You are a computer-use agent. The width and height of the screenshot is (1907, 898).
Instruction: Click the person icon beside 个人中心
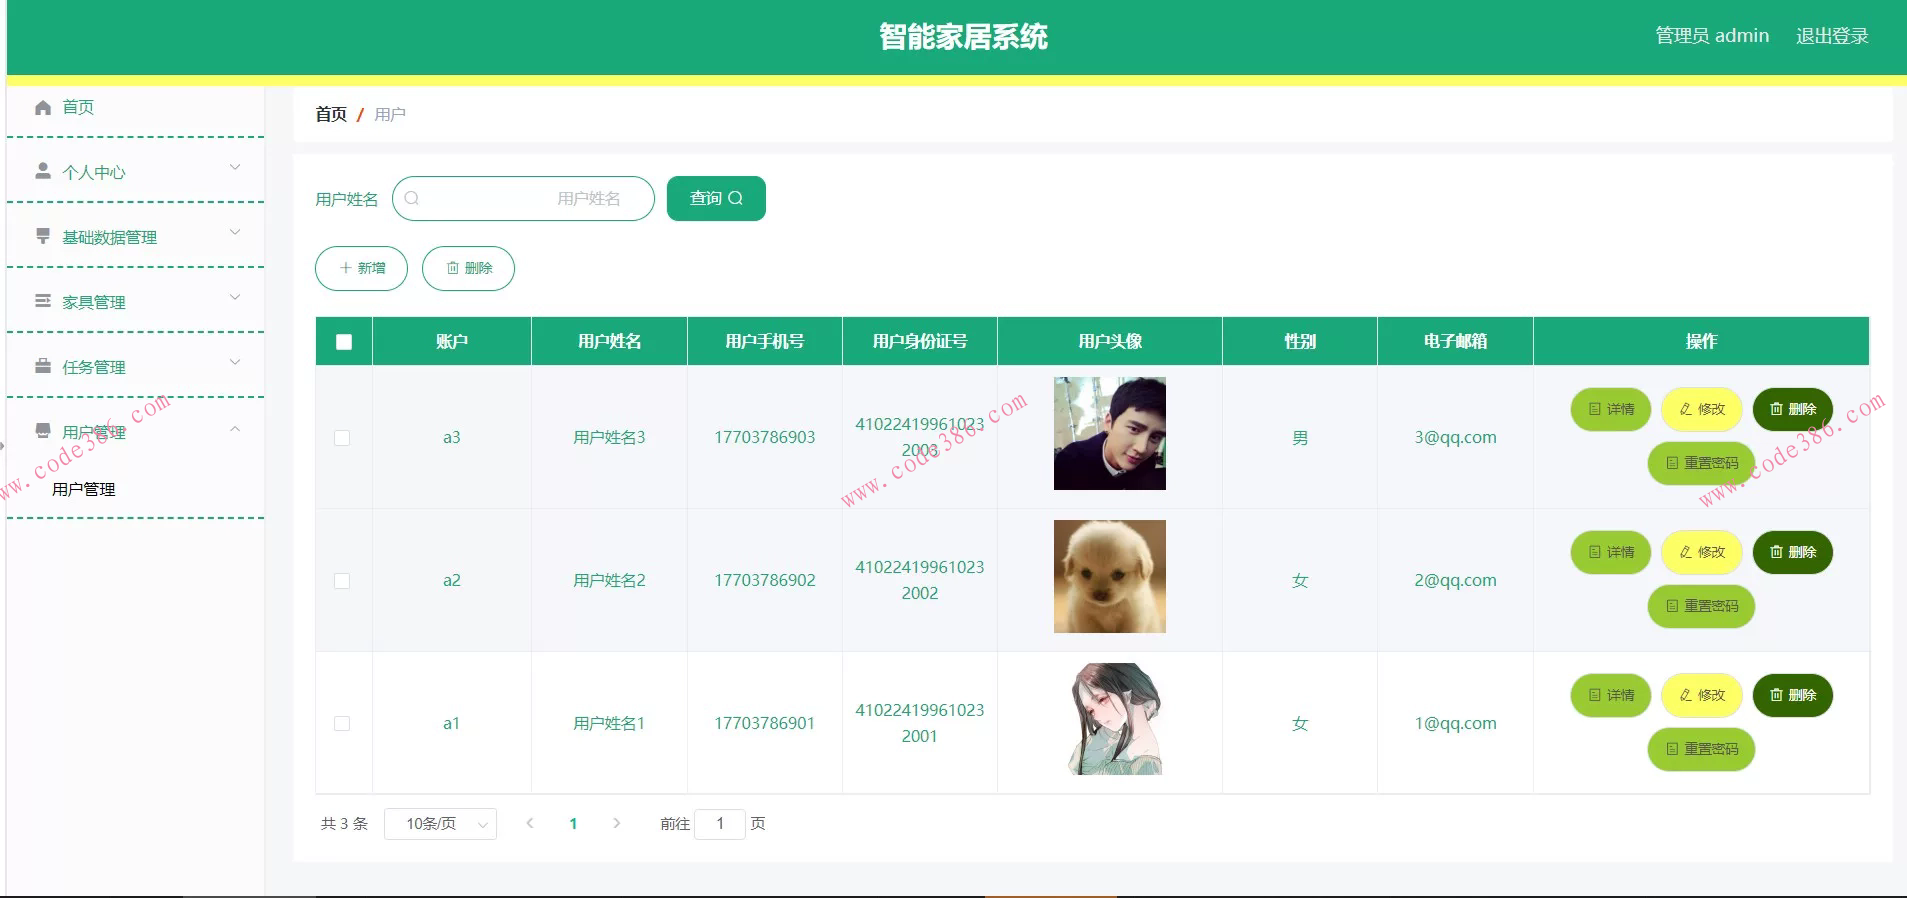point(43,171)
